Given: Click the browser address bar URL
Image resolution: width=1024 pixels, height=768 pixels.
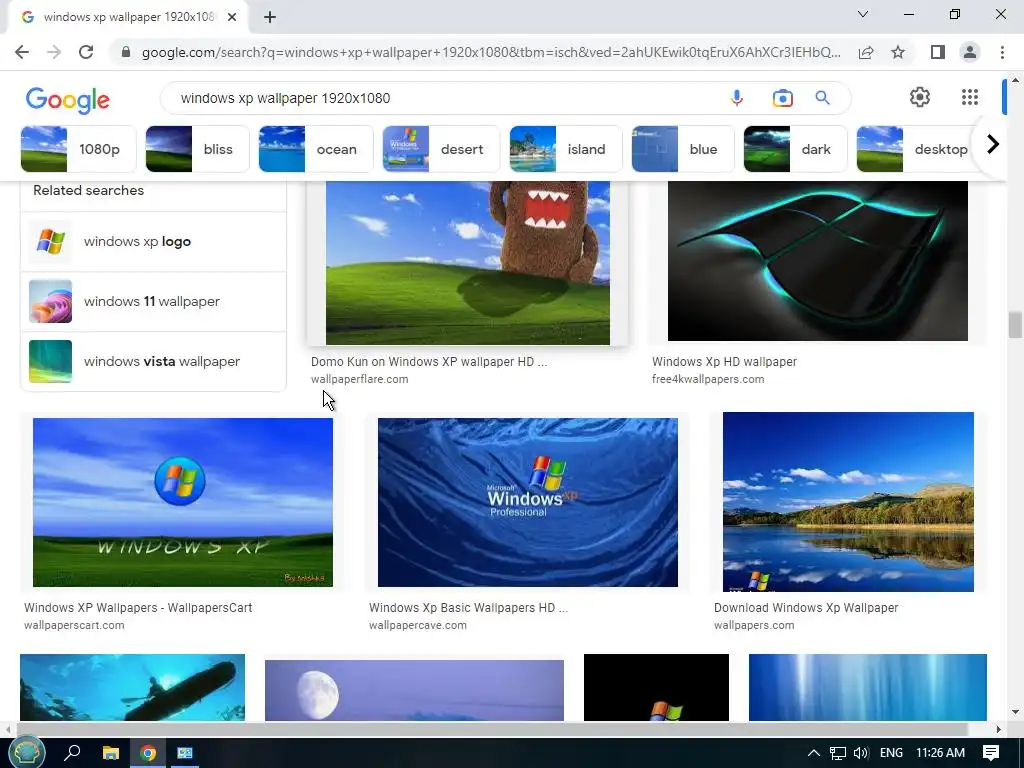Looking at the screenshot, I should pos(491,52).
